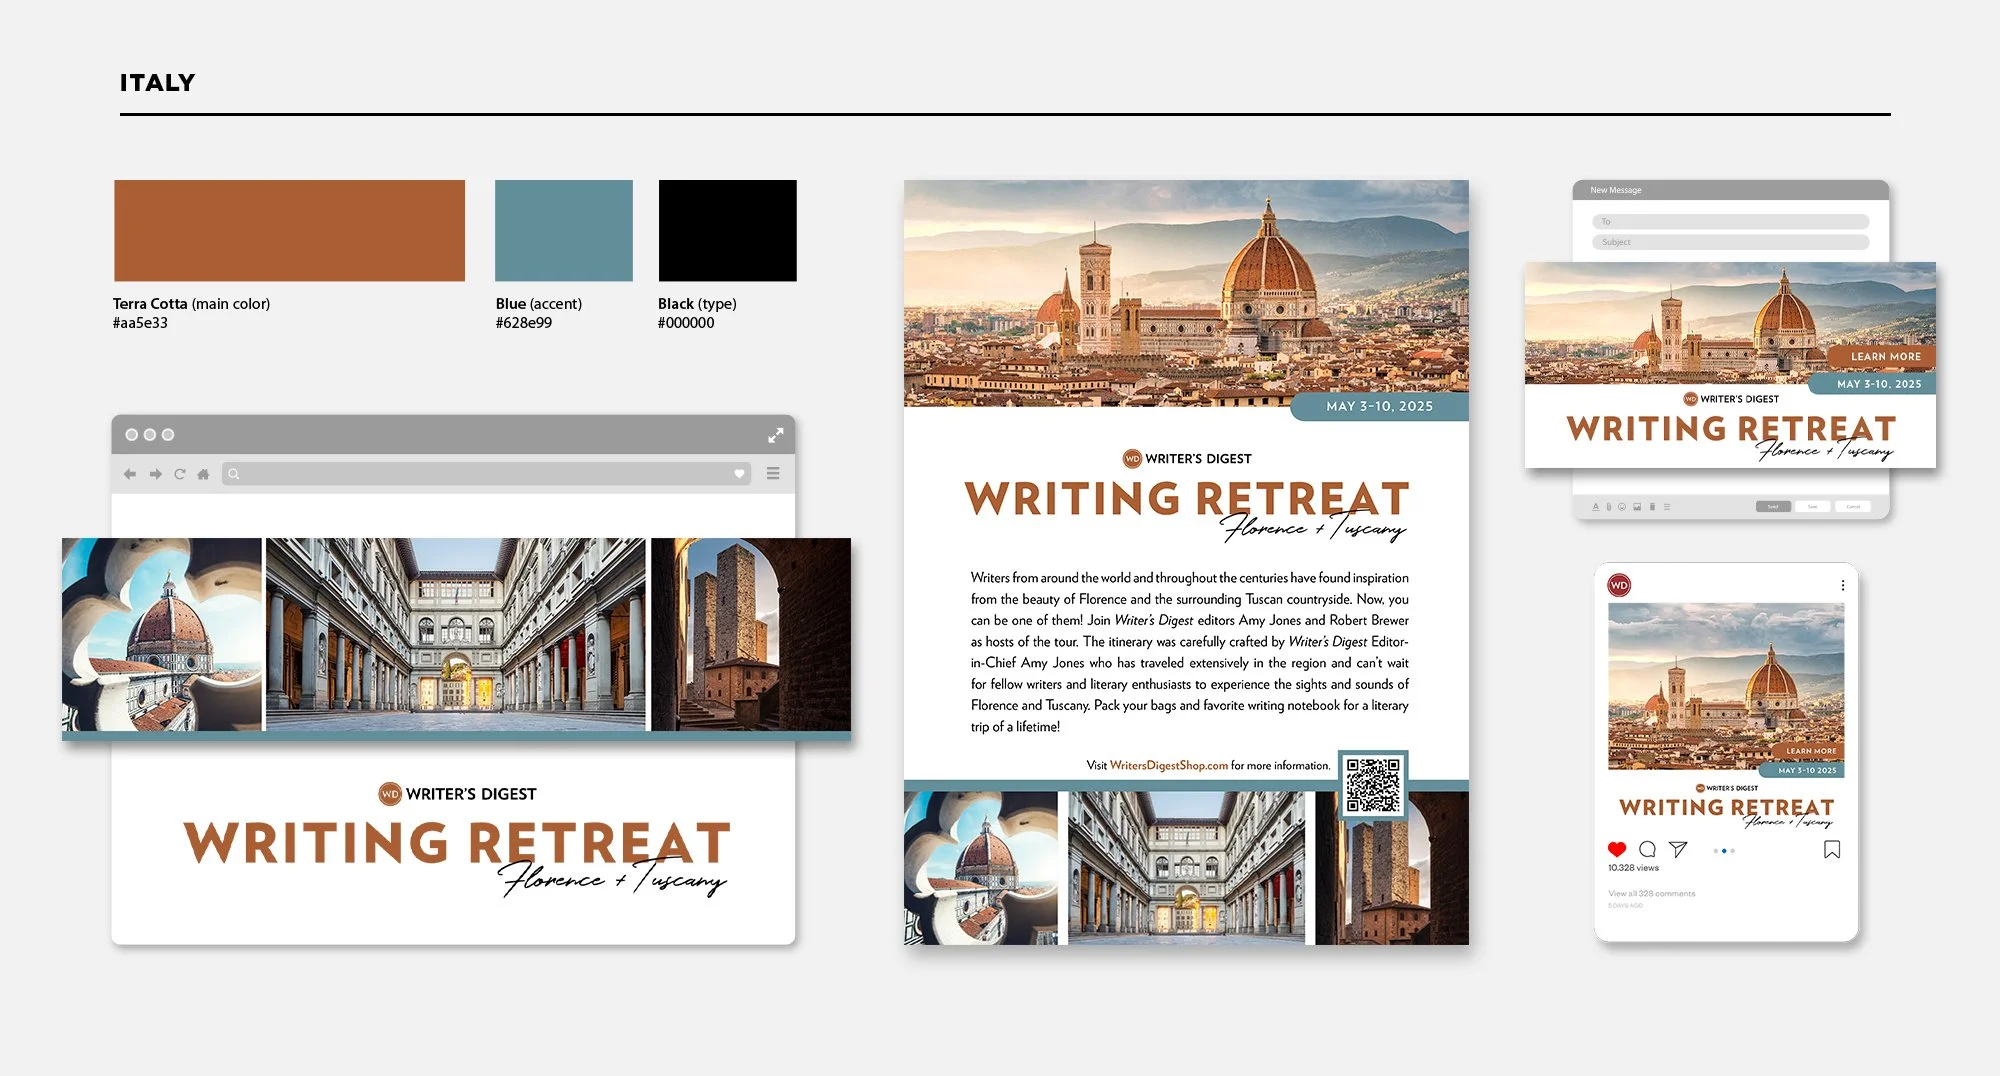This screenshot has width=2000, height=1076.
Task: Click the paper plane share icon
Action: pyautogui.click(x=1679, y=849)
